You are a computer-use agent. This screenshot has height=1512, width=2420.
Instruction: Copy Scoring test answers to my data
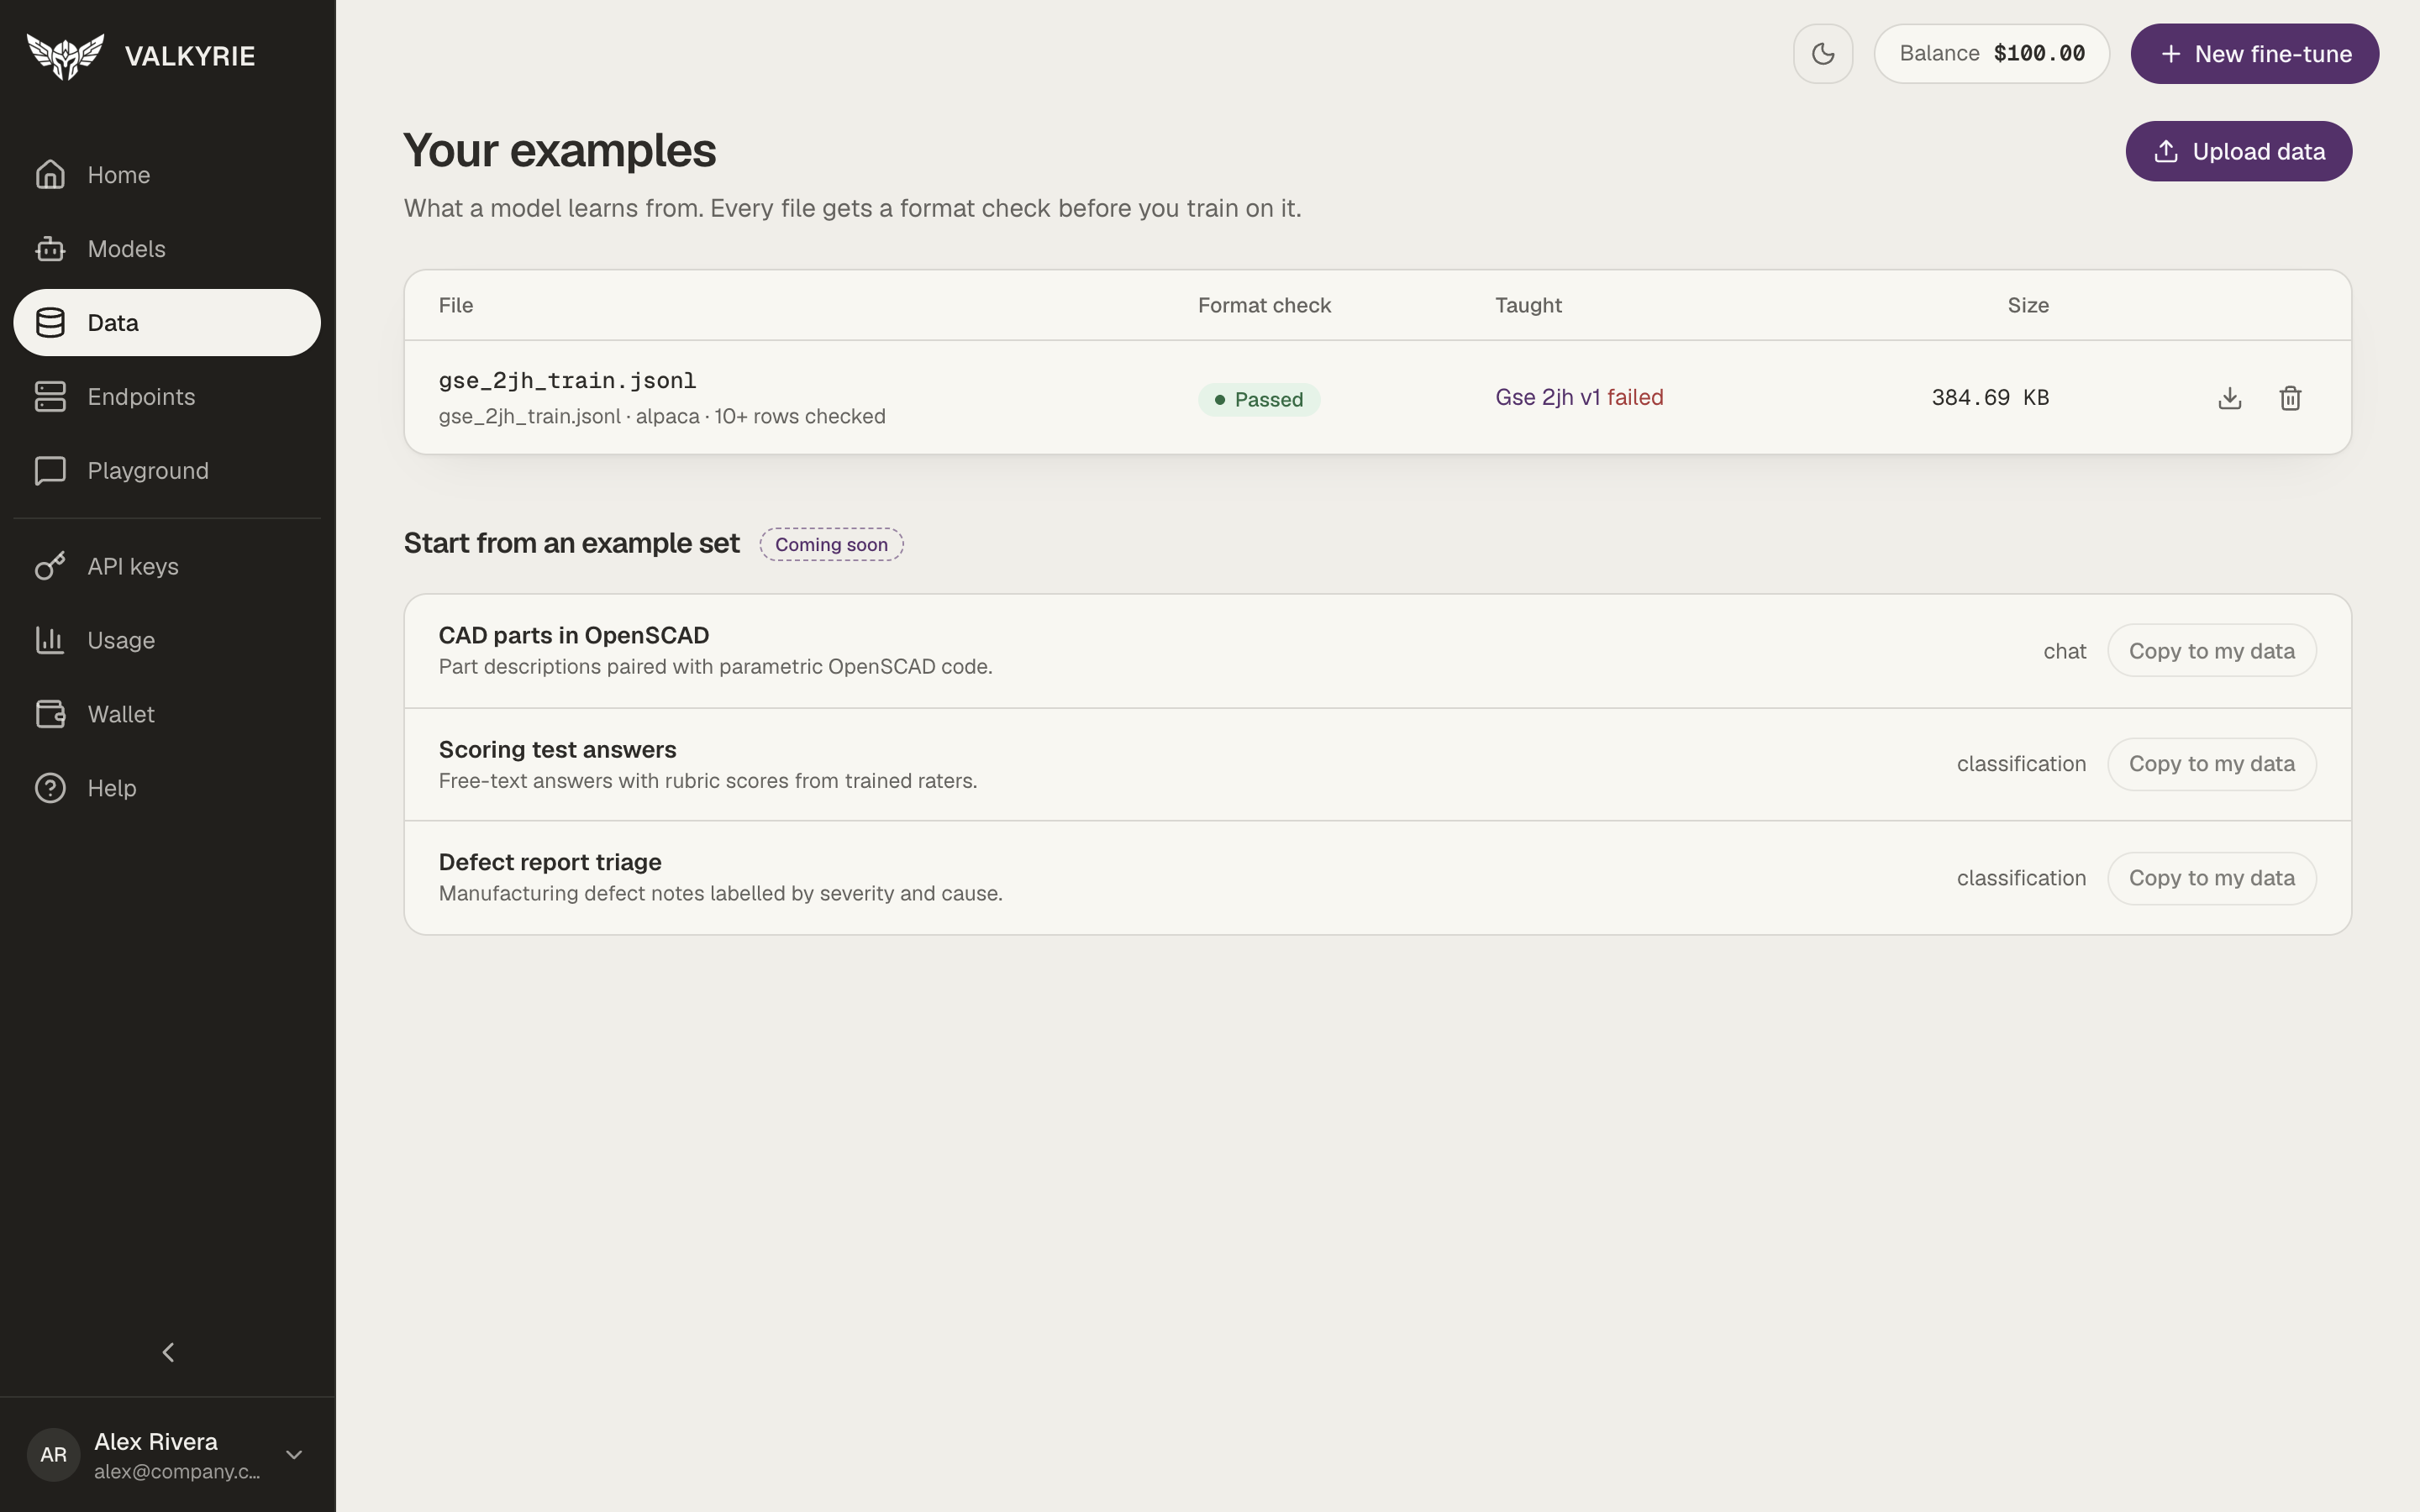[2212, 764]
